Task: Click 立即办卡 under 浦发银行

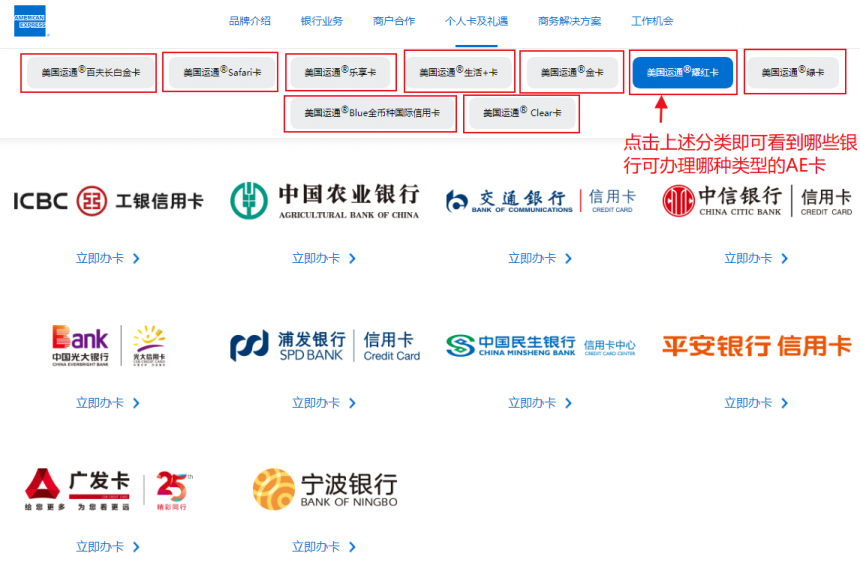Action: click(324, 403)
